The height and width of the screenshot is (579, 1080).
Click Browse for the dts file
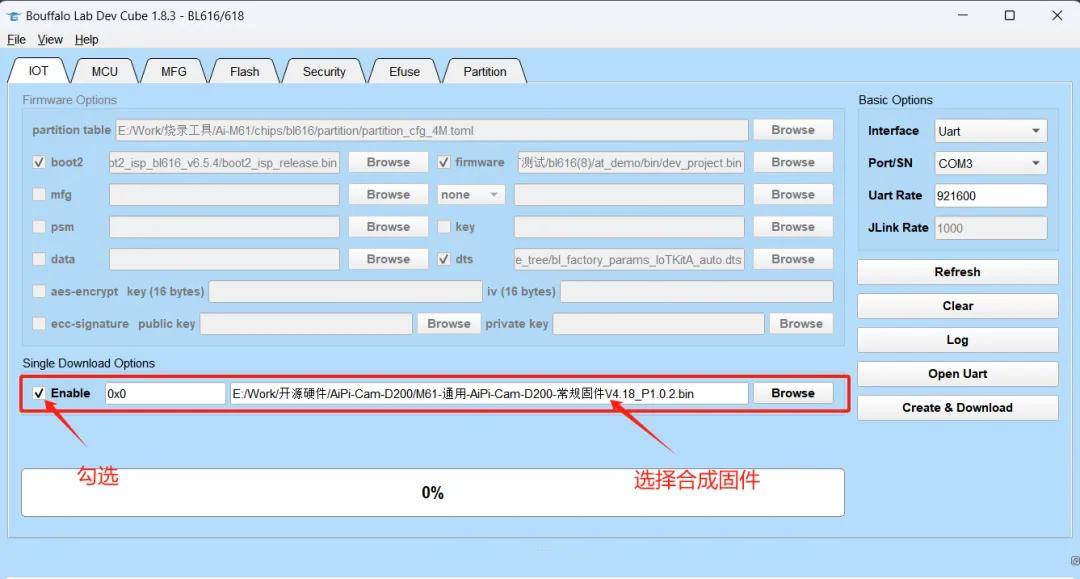coord(793,260)
